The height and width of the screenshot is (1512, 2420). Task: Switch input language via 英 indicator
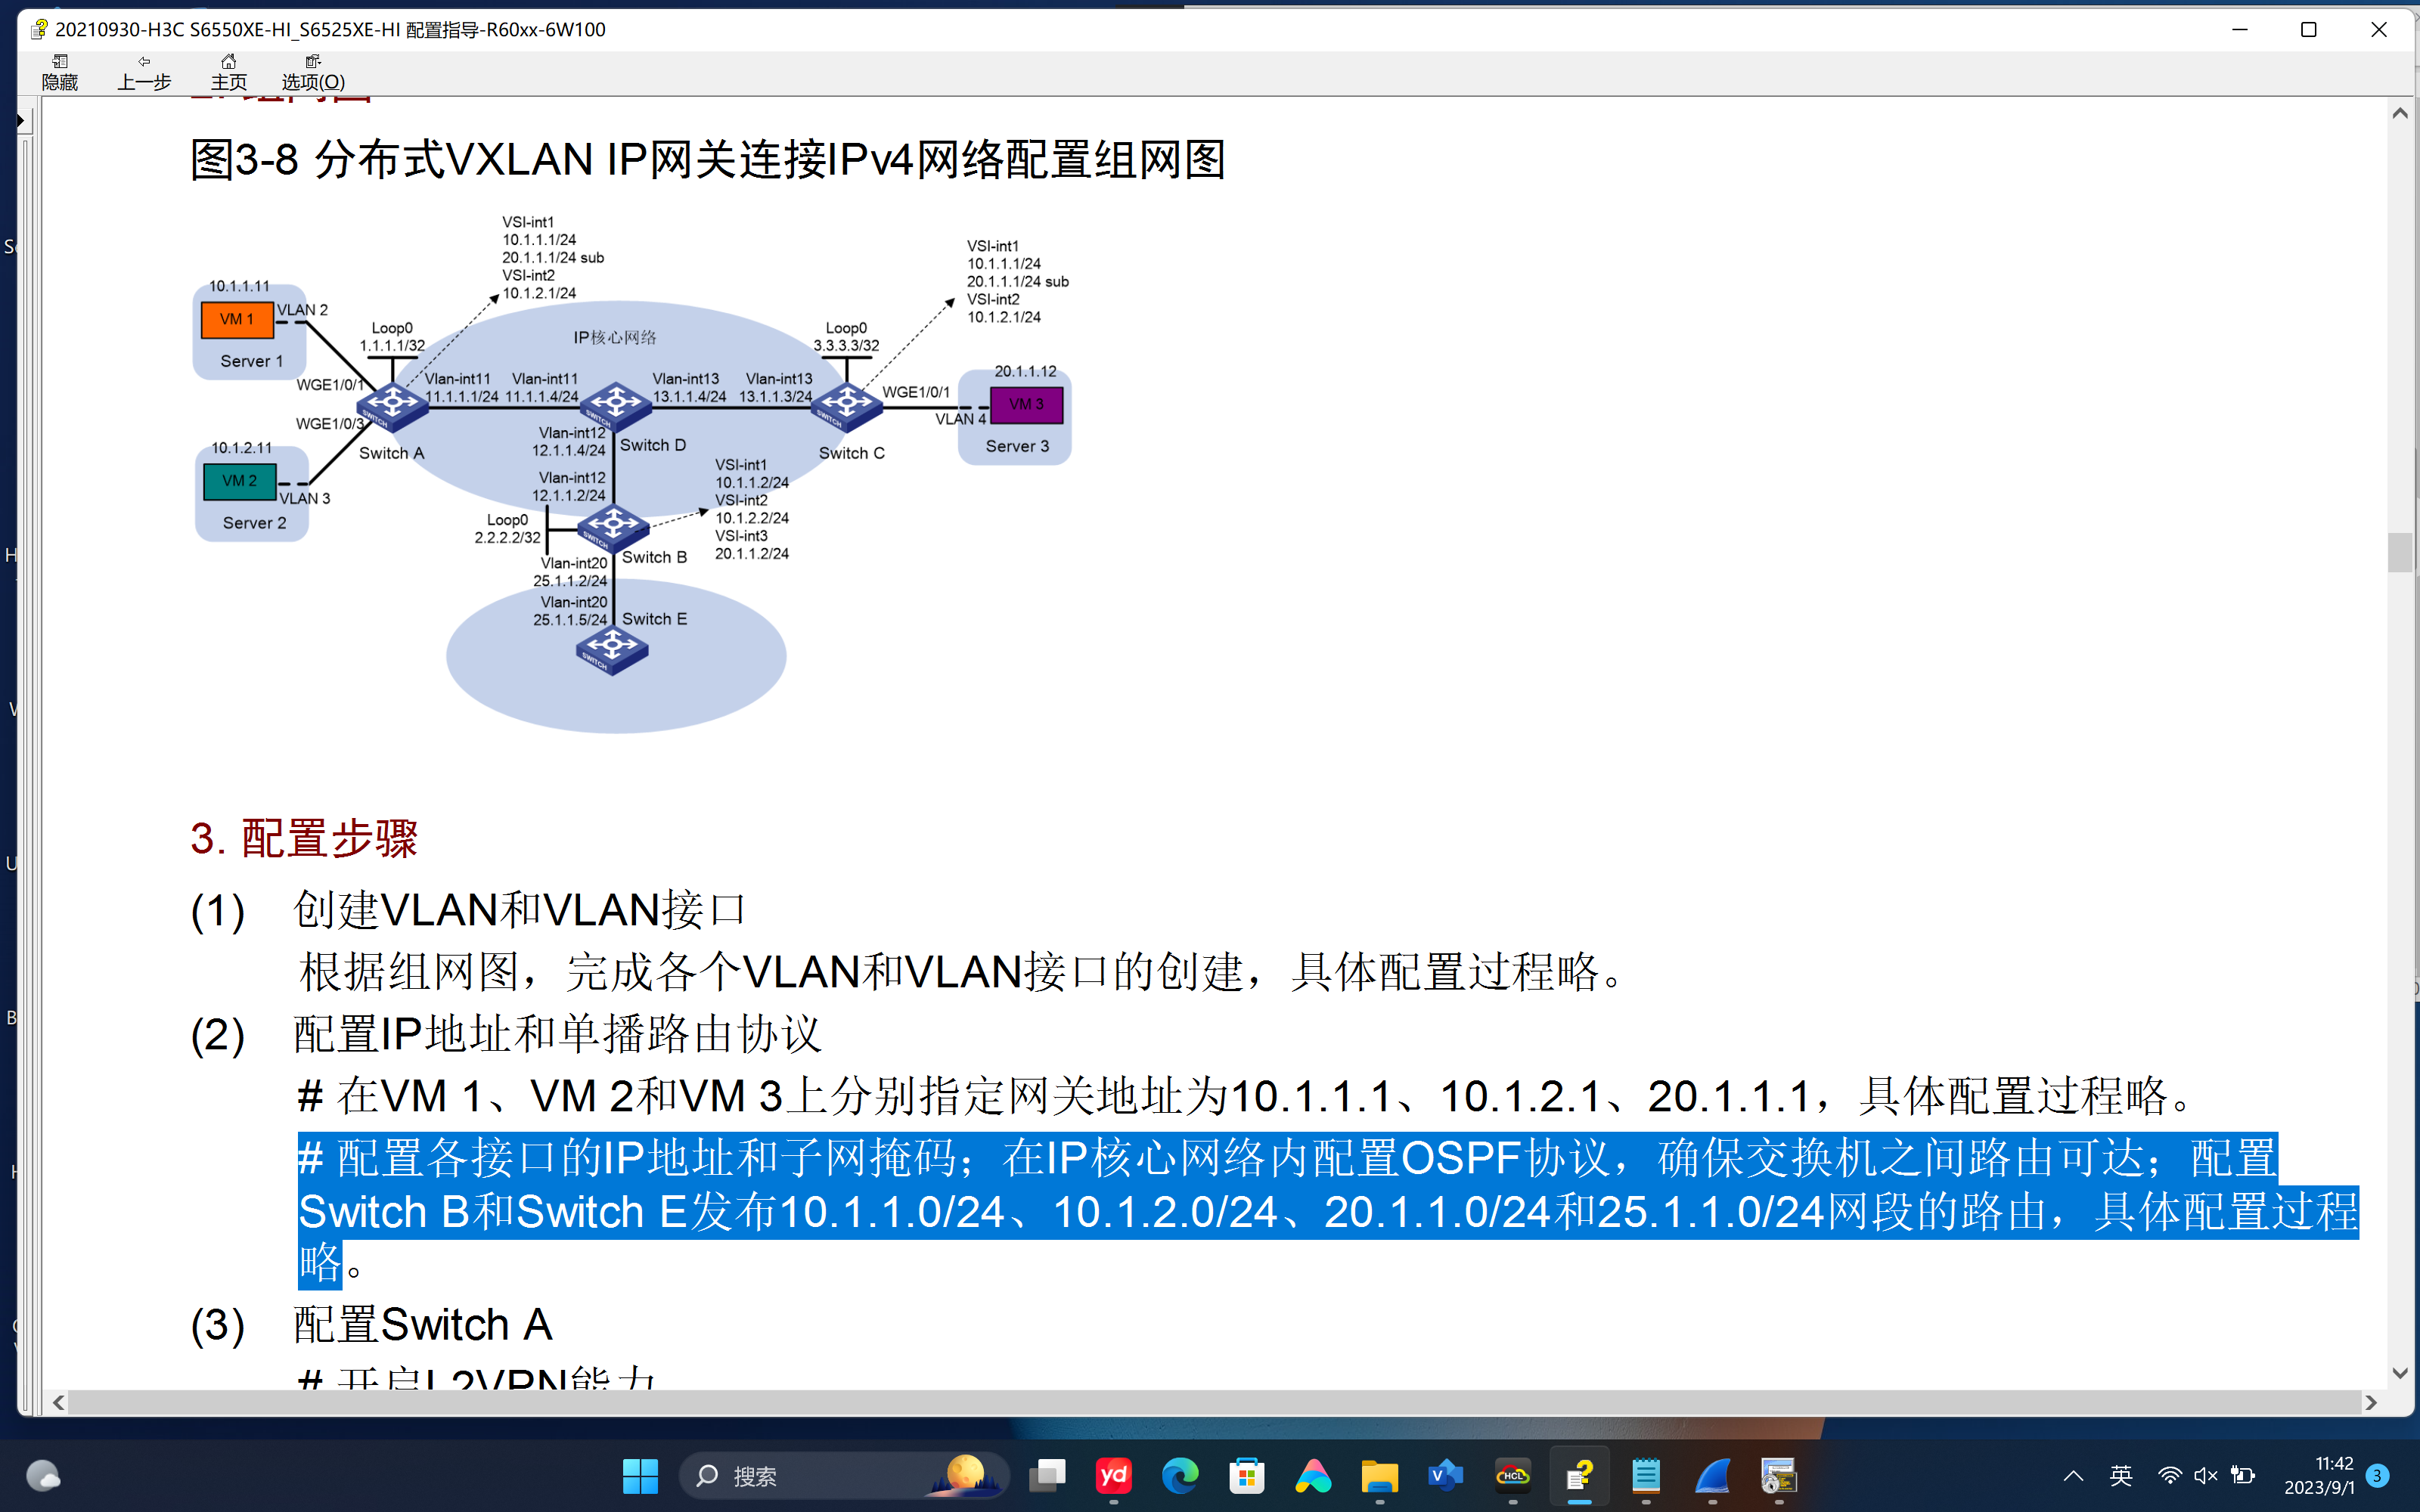click(x=2120, y=1476)
